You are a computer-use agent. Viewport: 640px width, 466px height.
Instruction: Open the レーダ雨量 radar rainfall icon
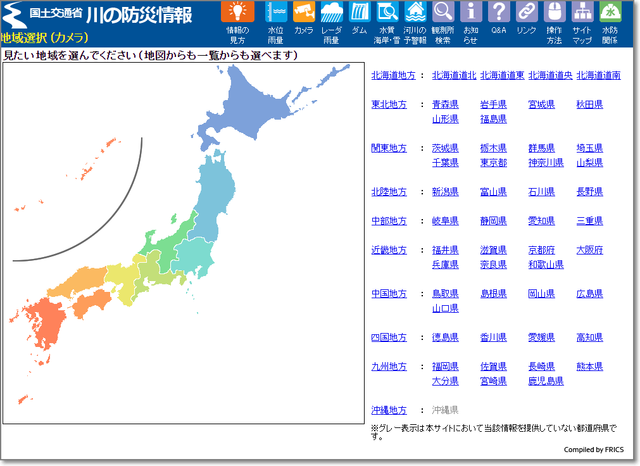[x=331, y=13]
